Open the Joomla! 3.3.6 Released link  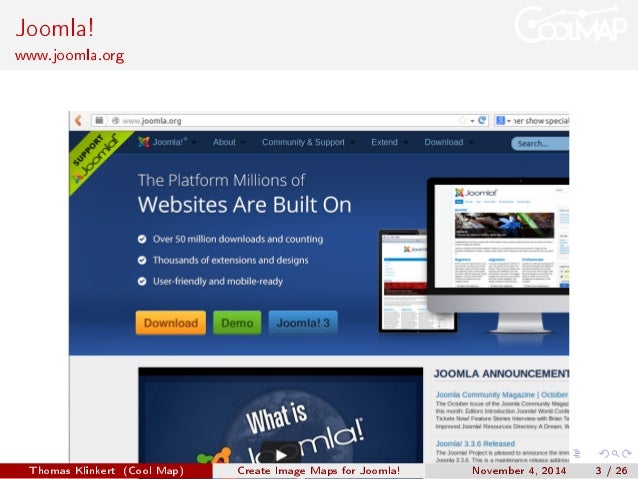click(475, 444)
